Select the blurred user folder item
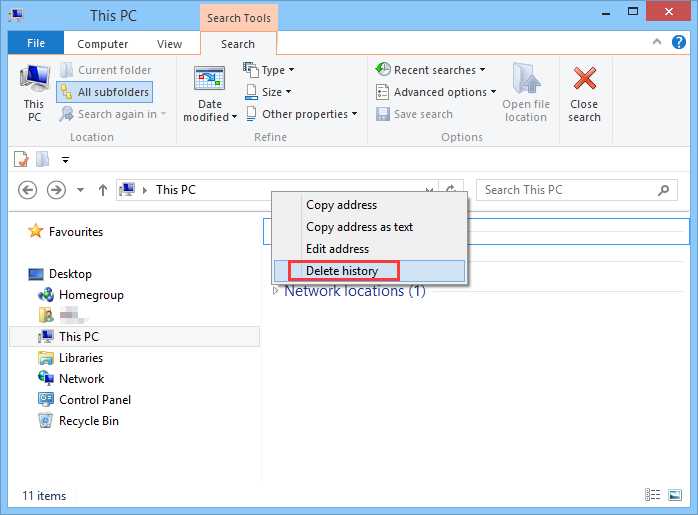 tap(63, 315)
